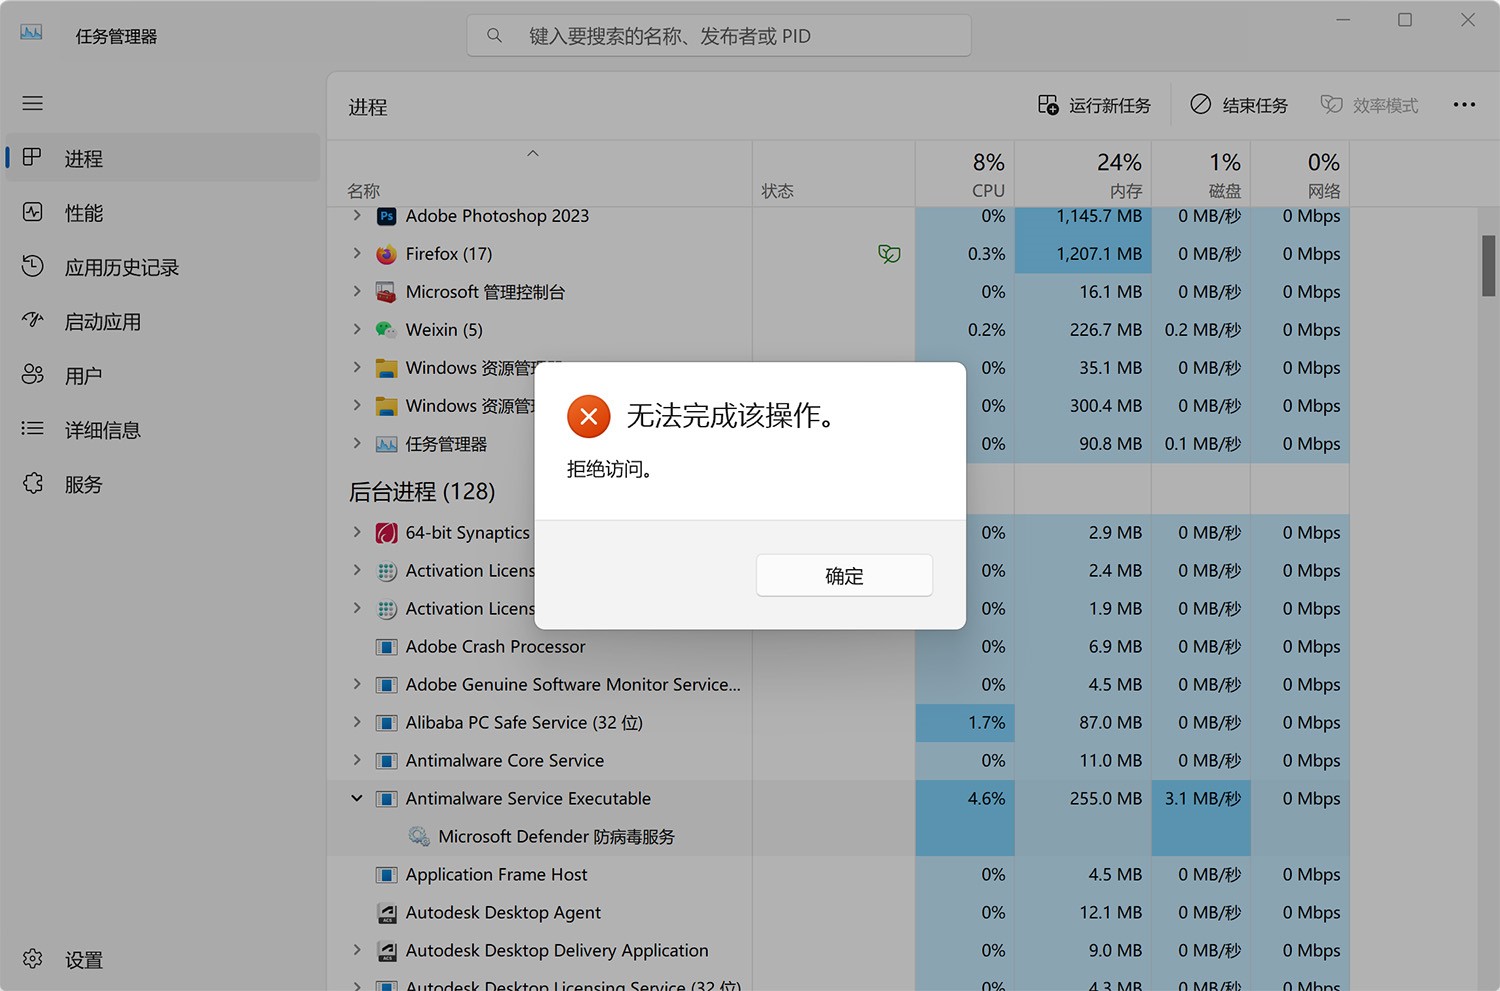Click the 运行新任务 button
Viewport: 1500px width, 991px height.
coord(1094,105)
